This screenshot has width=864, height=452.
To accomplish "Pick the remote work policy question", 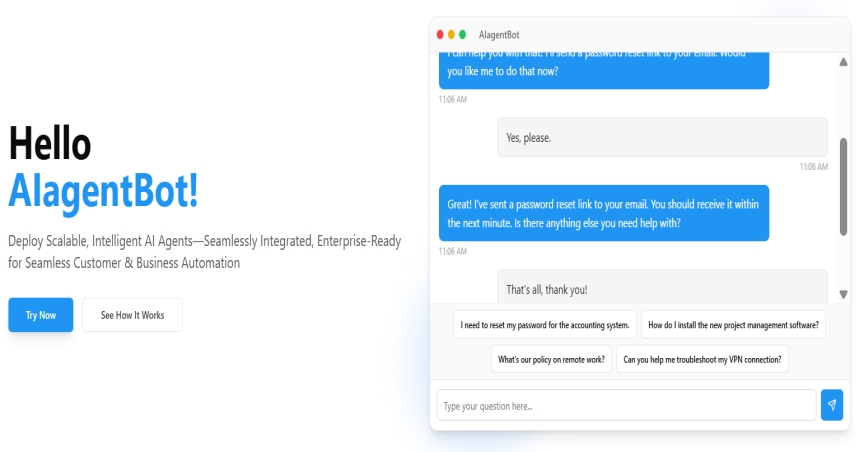I will pos(552,359).
